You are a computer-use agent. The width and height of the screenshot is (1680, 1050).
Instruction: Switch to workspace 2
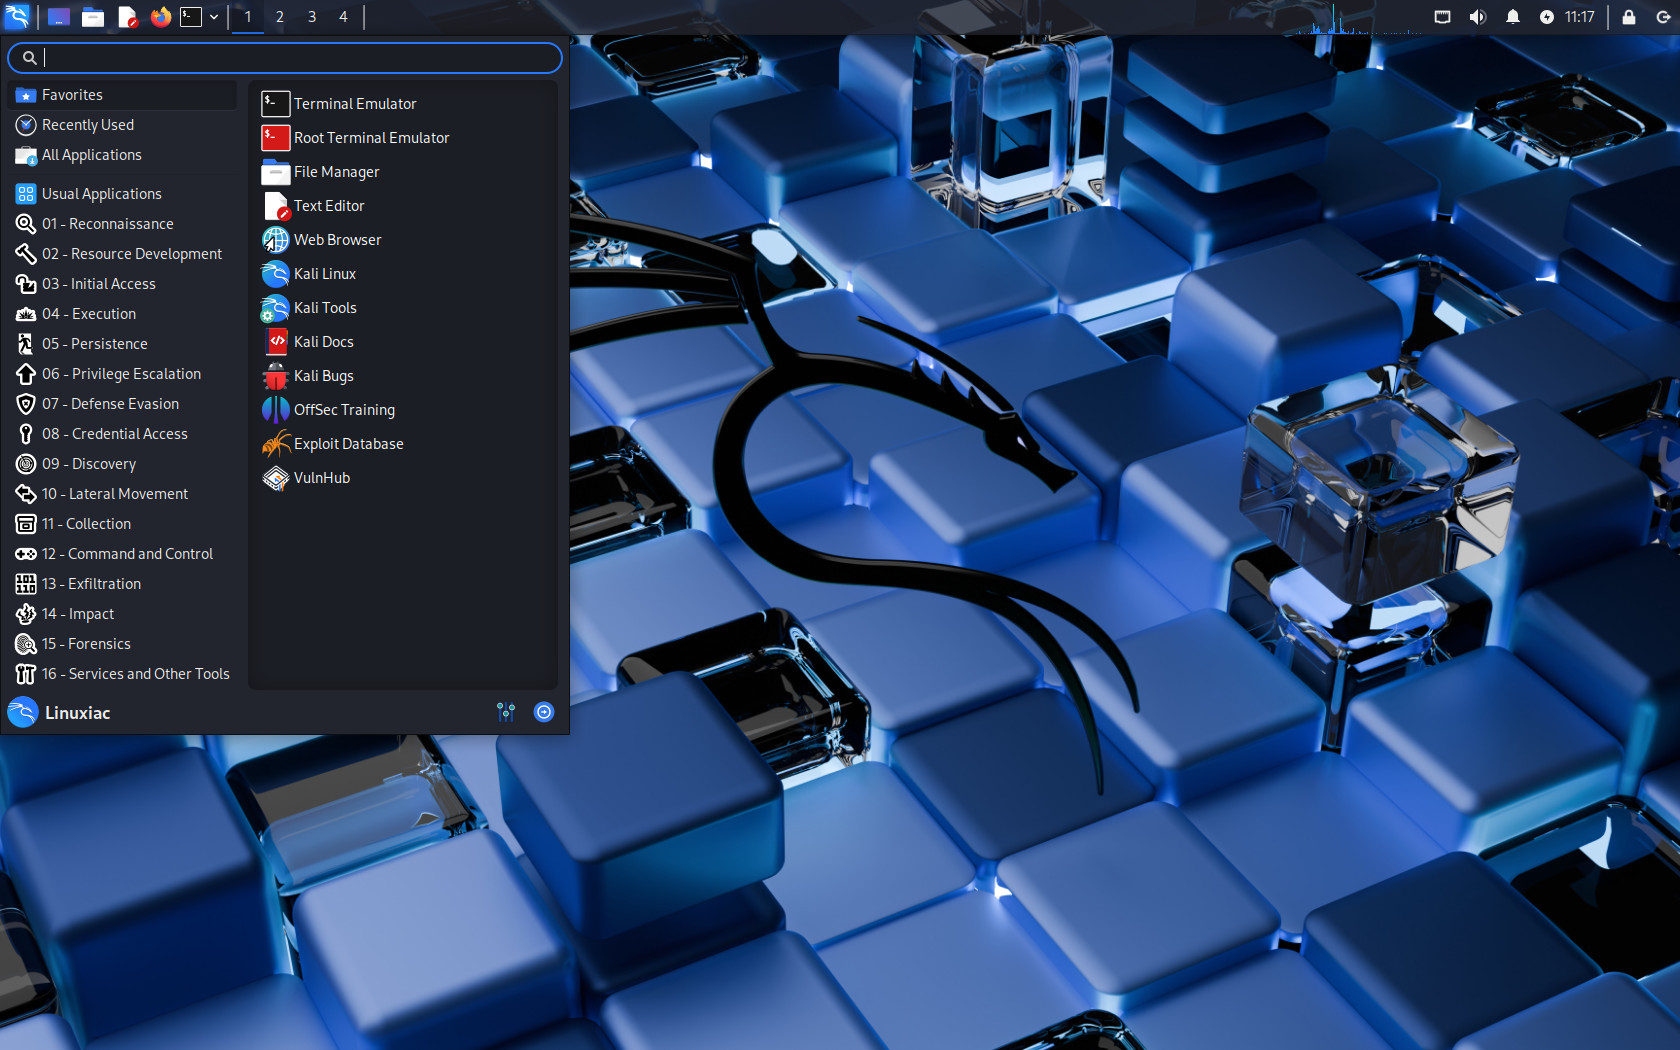pos(280,17)
